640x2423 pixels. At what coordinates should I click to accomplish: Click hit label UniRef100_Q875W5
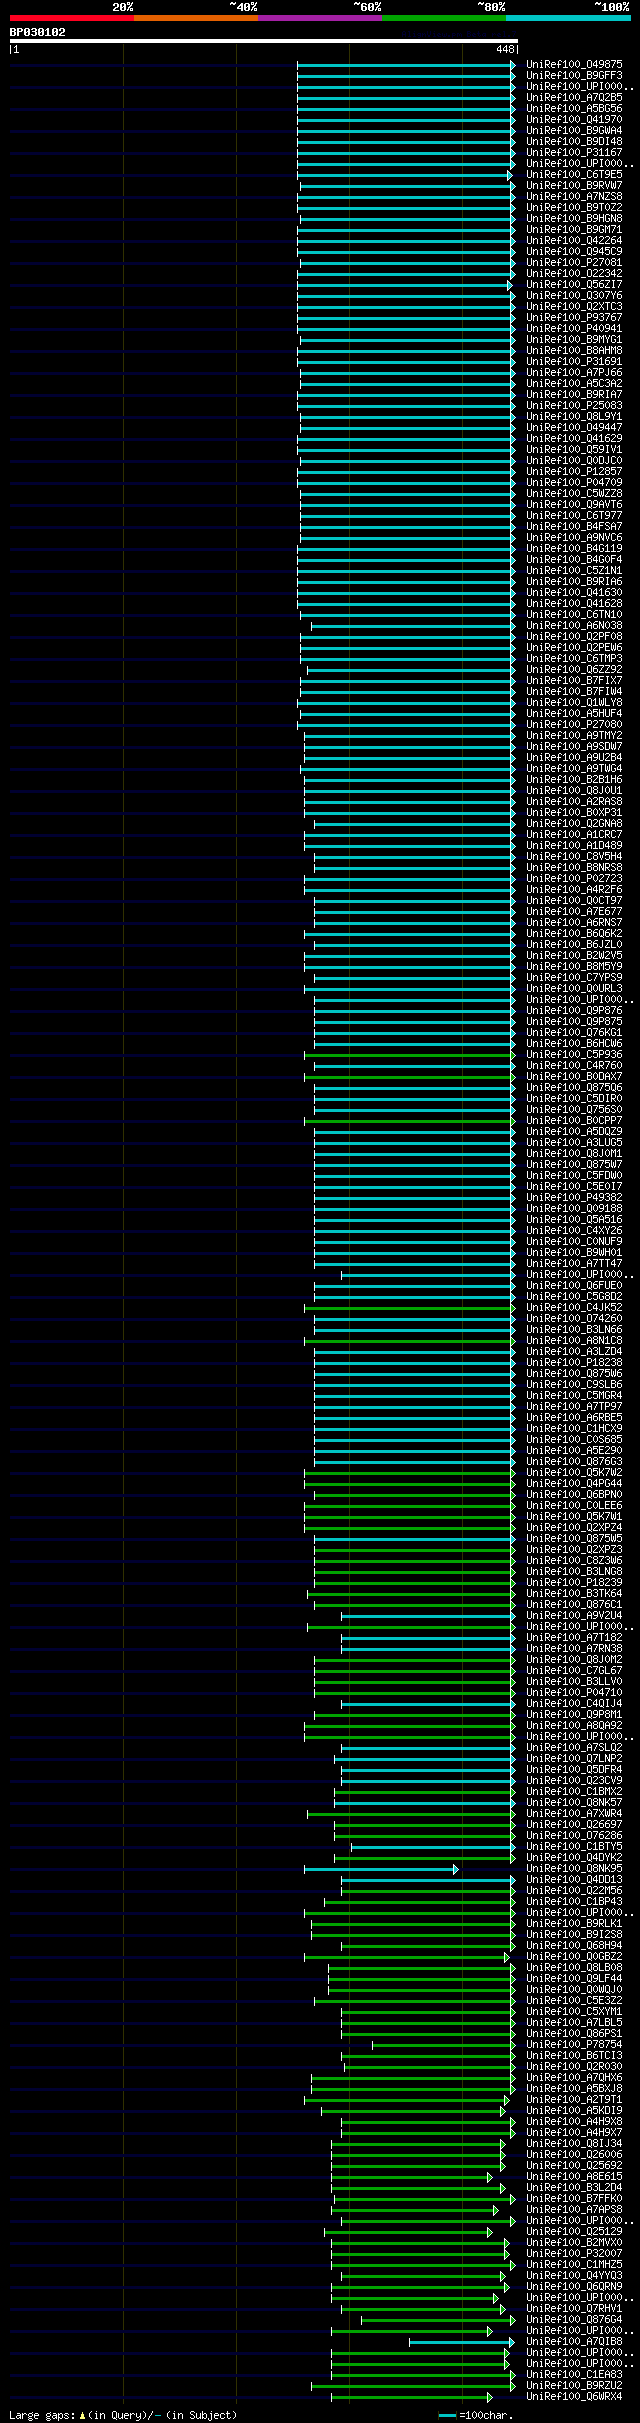pos(574,1538)
